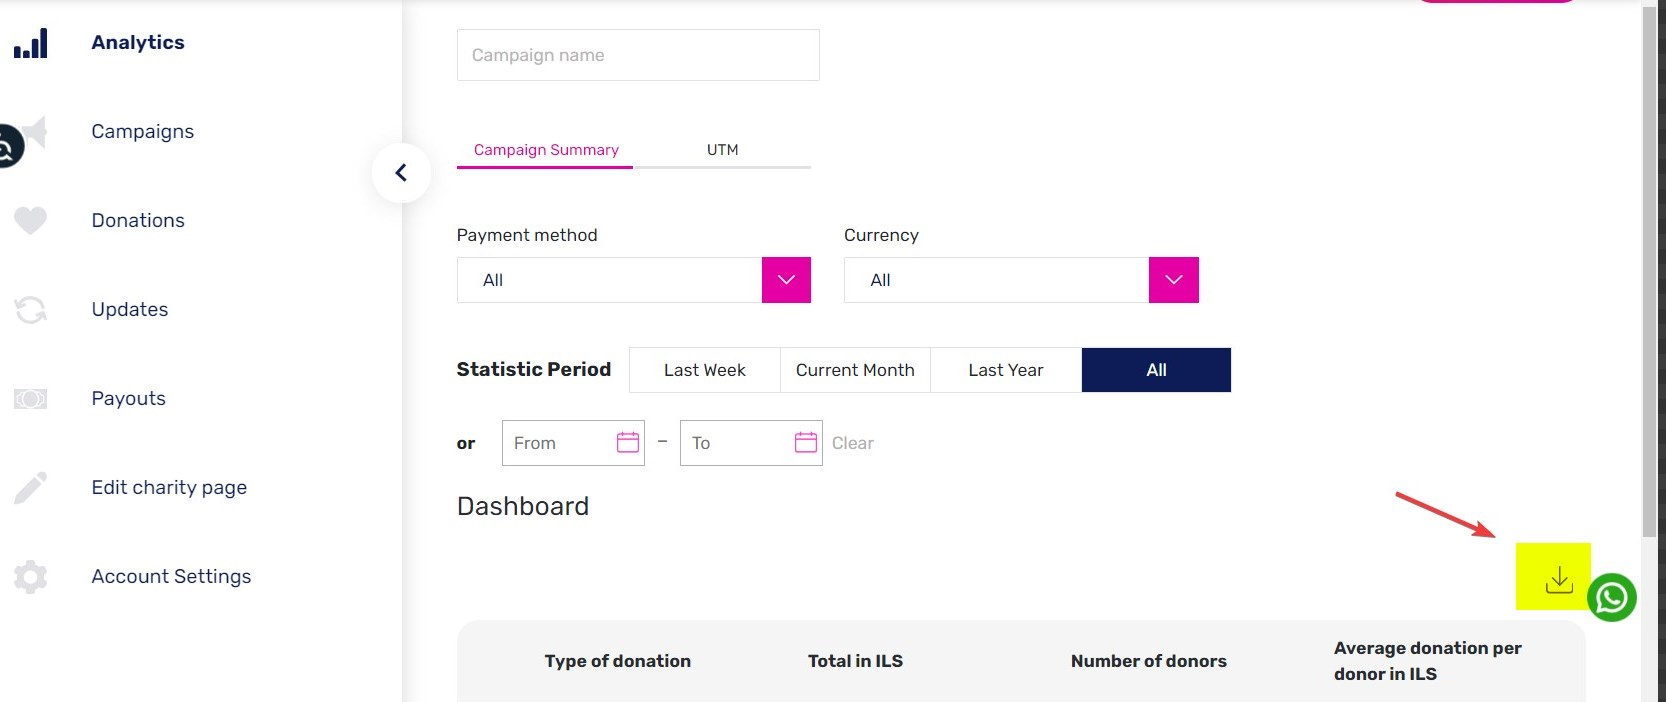The height and width of the screenshot is (702, 1666).
Task: Open the From date calendar picker
Action: pos(628,442)
